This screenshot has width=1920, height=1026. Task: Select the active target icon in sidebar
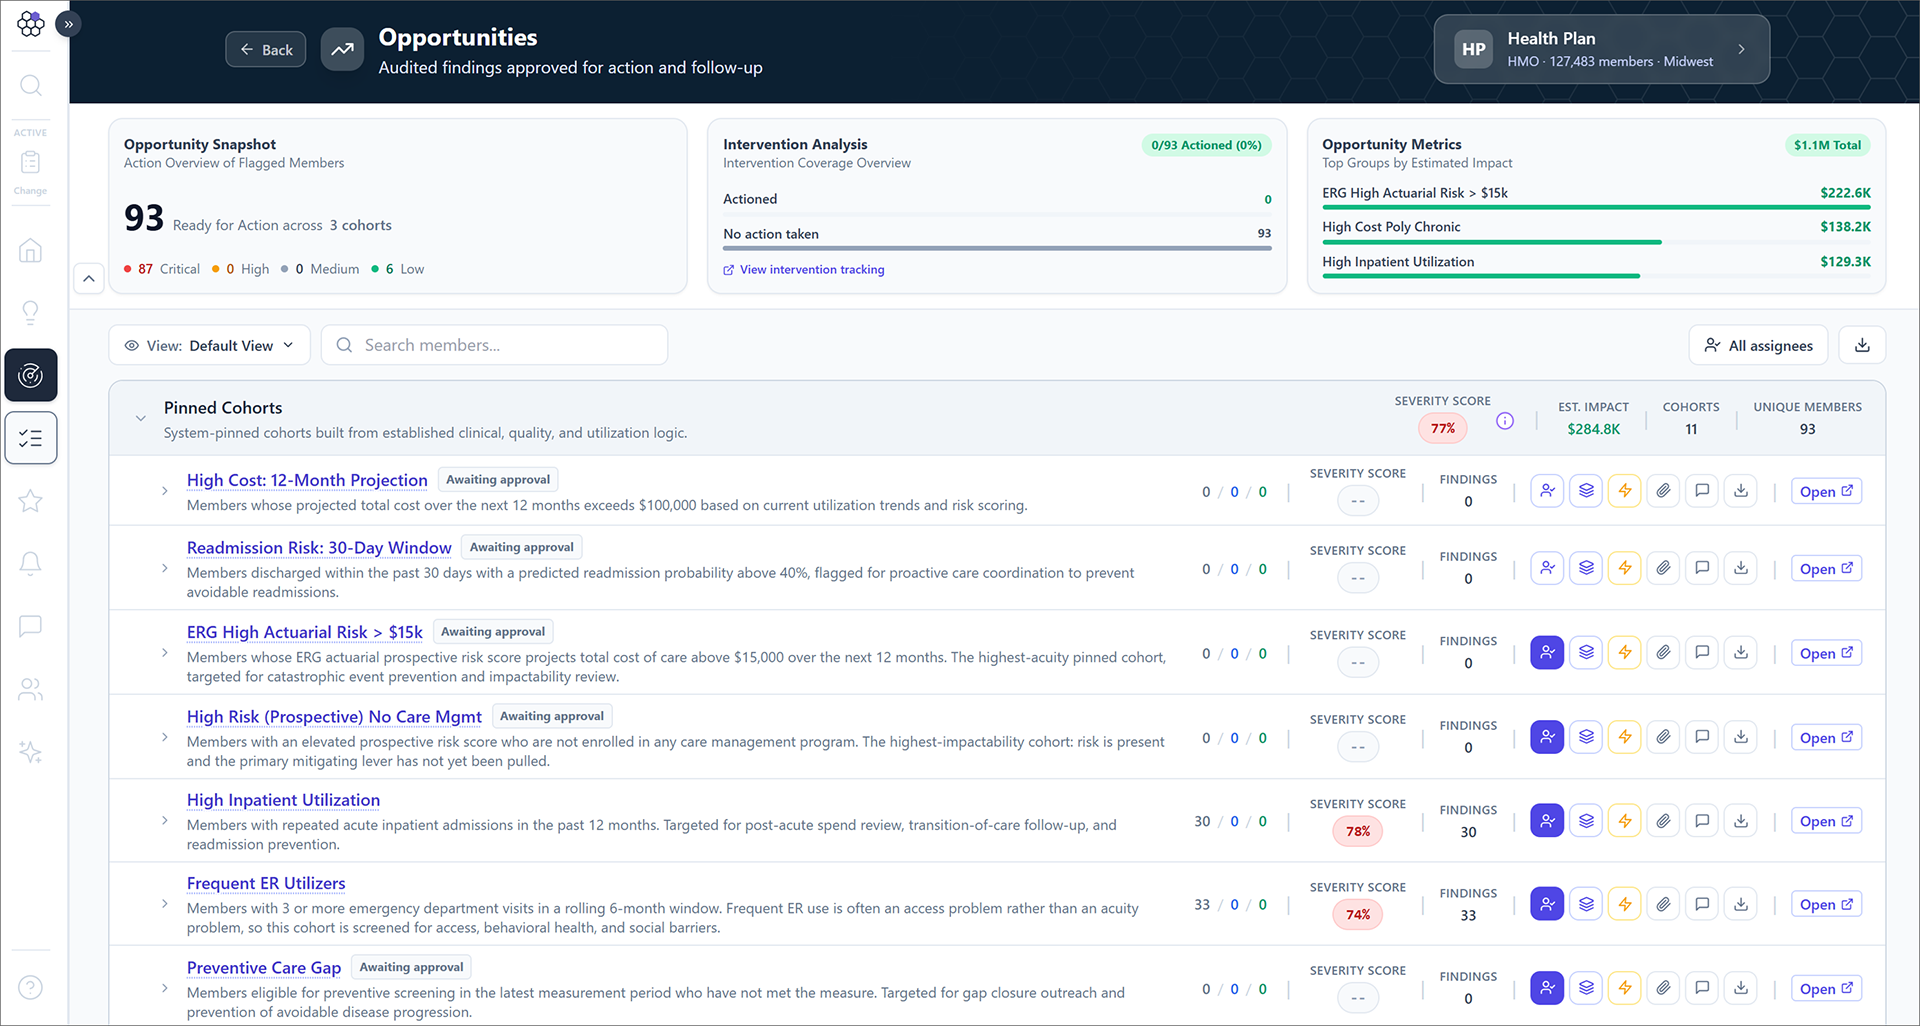[x=31, y=375]
